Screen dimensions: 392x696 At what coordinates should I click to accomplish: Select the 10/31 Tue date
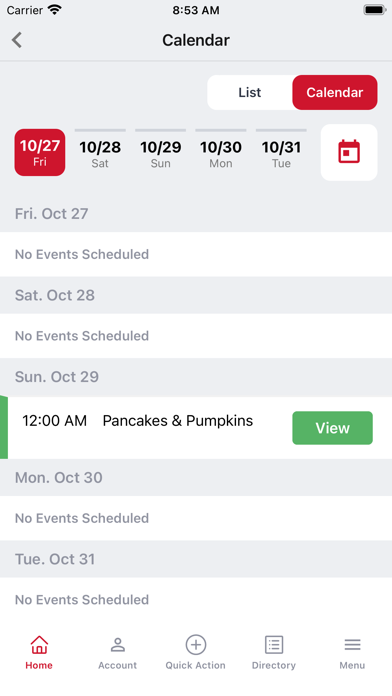click(281, 152)
